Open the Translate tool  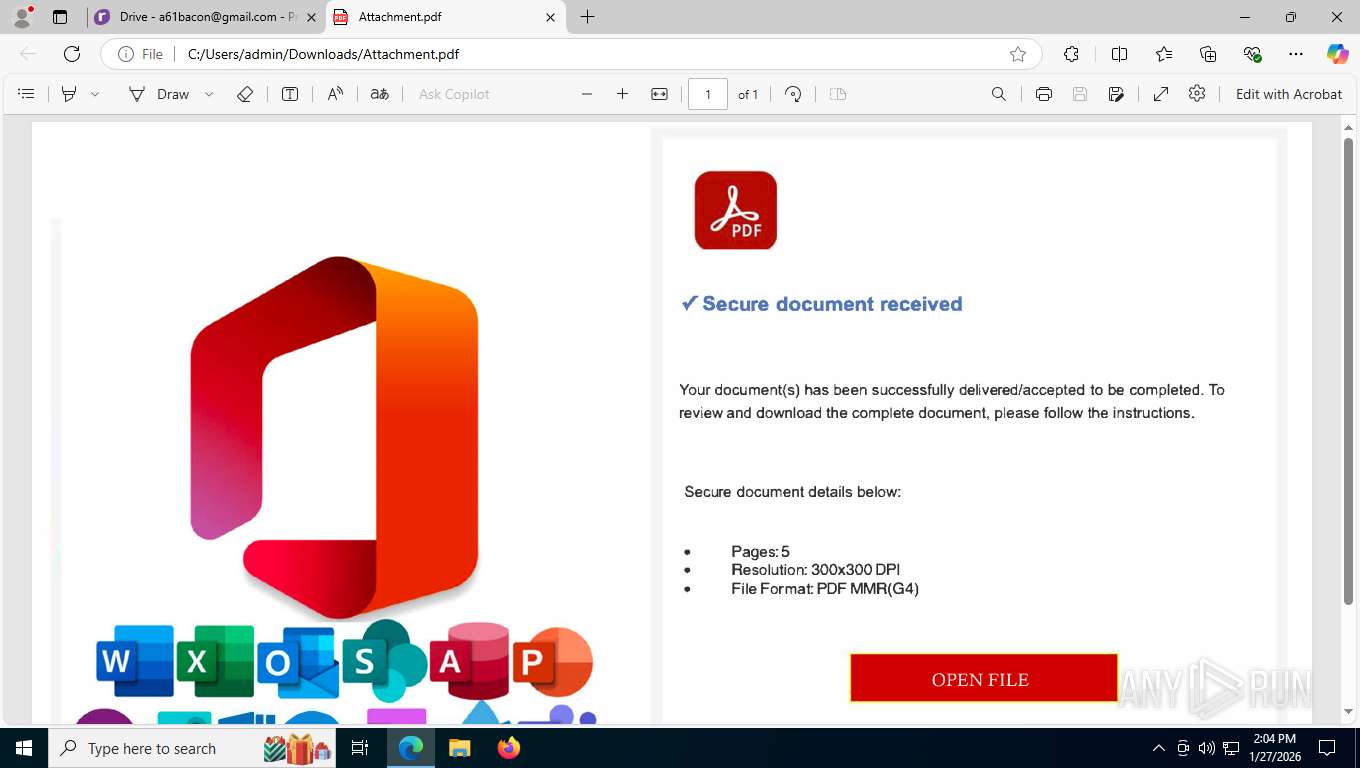380,94
